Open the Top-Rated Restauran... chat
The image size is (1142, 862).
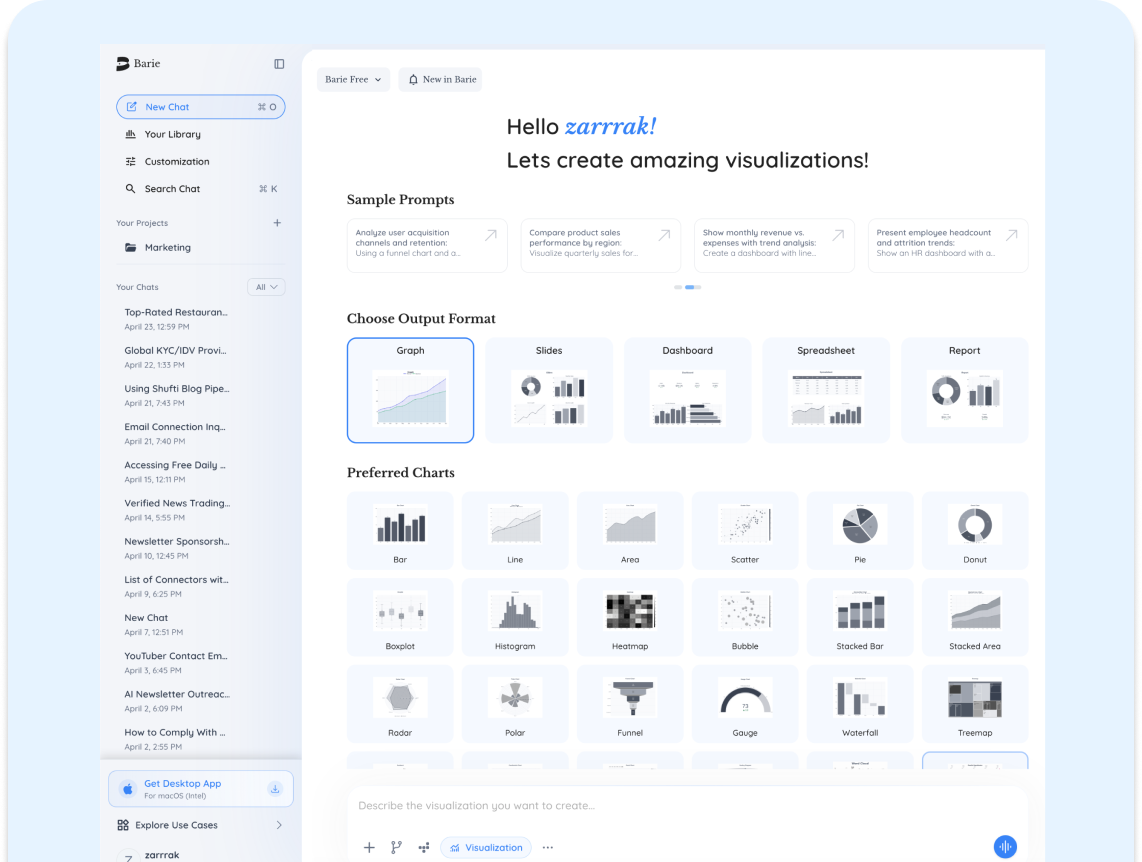[176, 319]
